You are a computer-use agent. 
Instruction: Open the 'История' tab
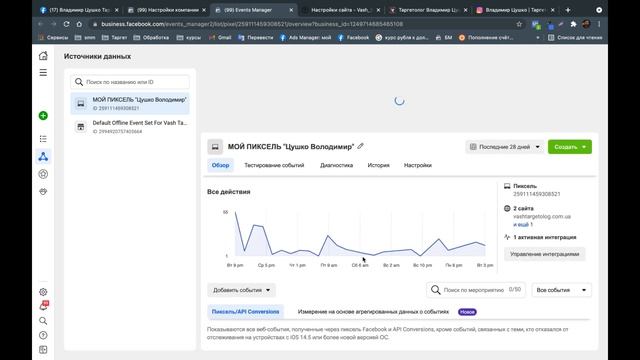(x=378, y=165)
